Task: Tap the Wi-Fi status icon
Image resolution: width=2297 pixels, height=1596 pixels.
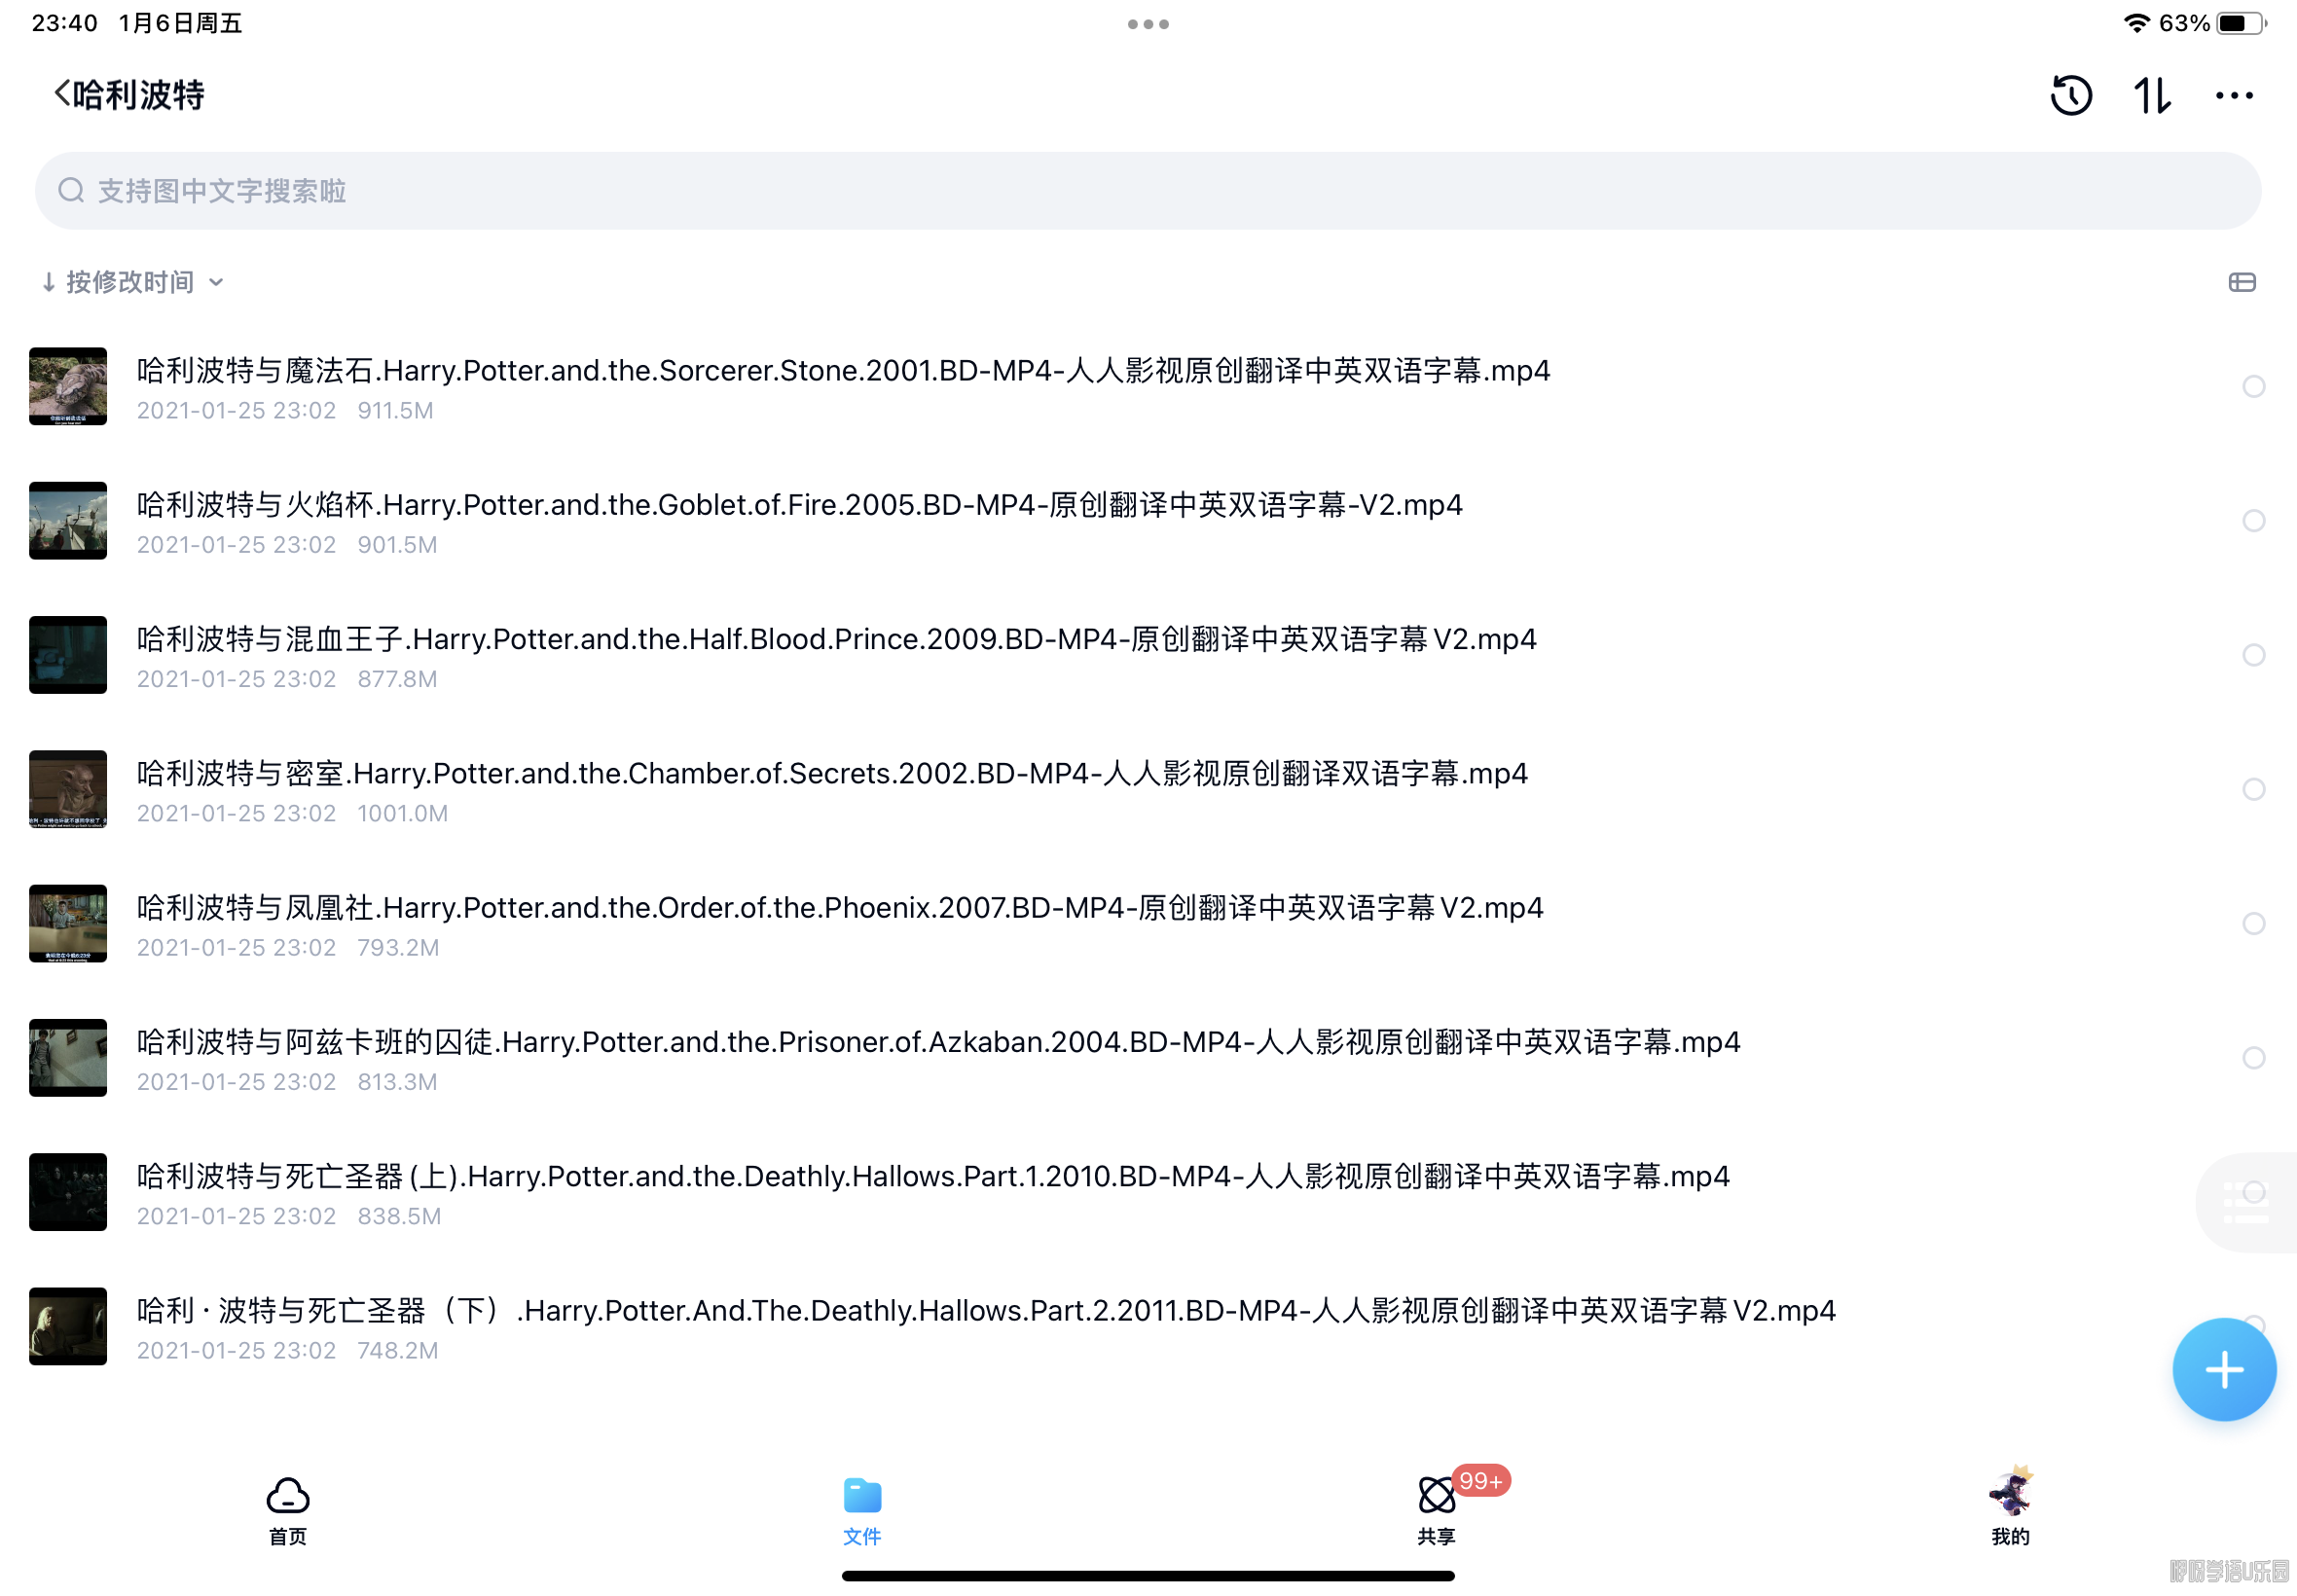Action: [2135, 23]
